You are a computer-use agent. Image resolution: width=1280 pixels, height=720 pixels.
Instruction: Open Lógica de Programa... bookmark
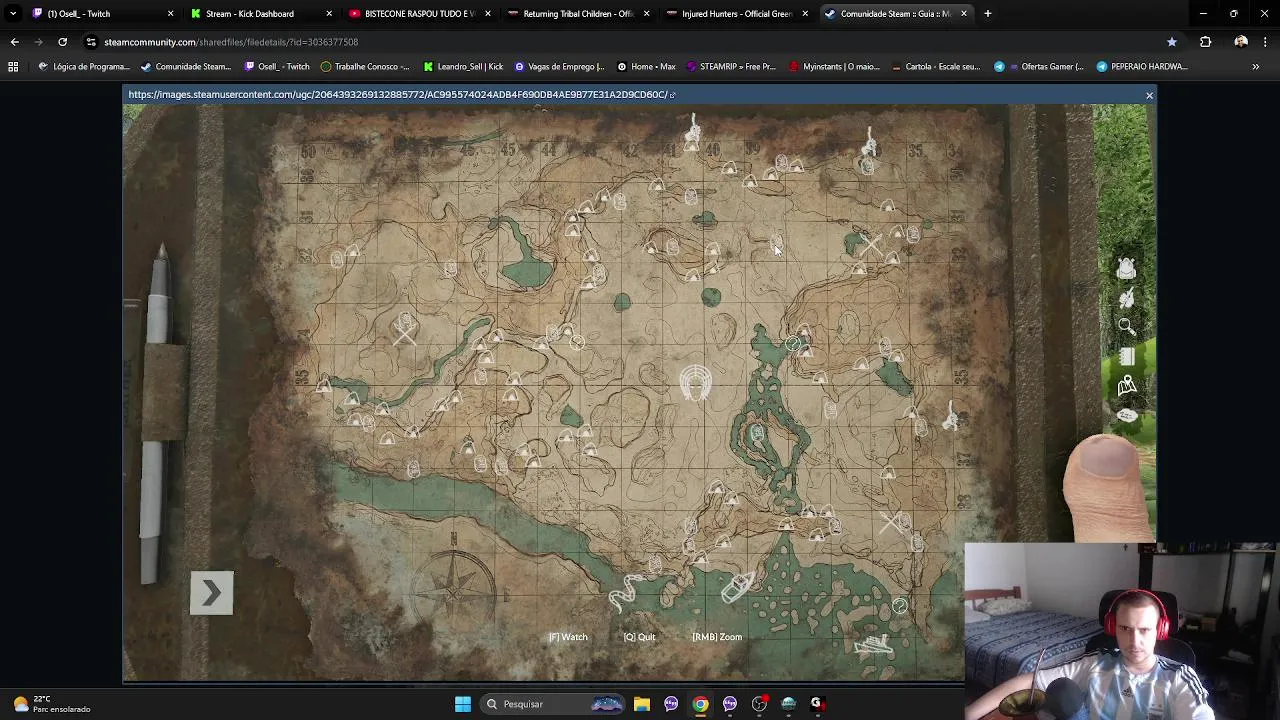pos(84,67)
